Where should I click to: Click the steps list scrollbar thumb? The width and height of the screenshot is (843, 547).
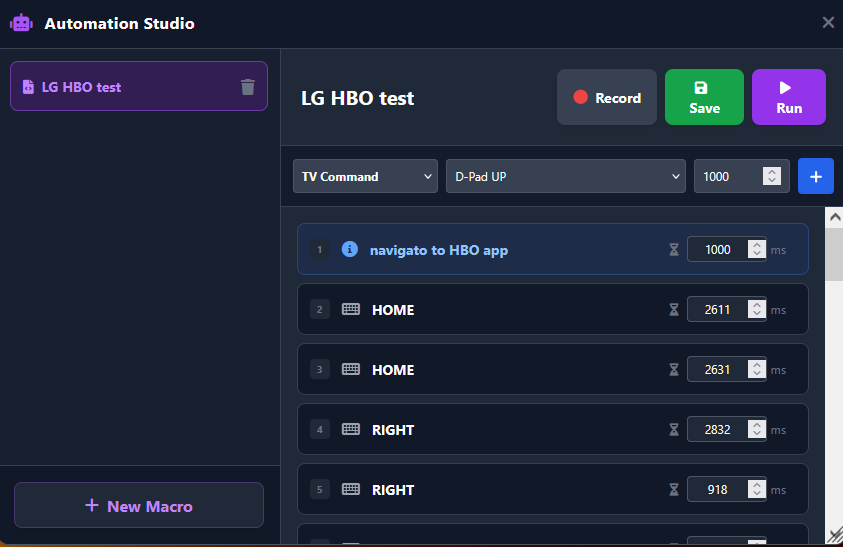pyautogui.click(x=834, y=254)
